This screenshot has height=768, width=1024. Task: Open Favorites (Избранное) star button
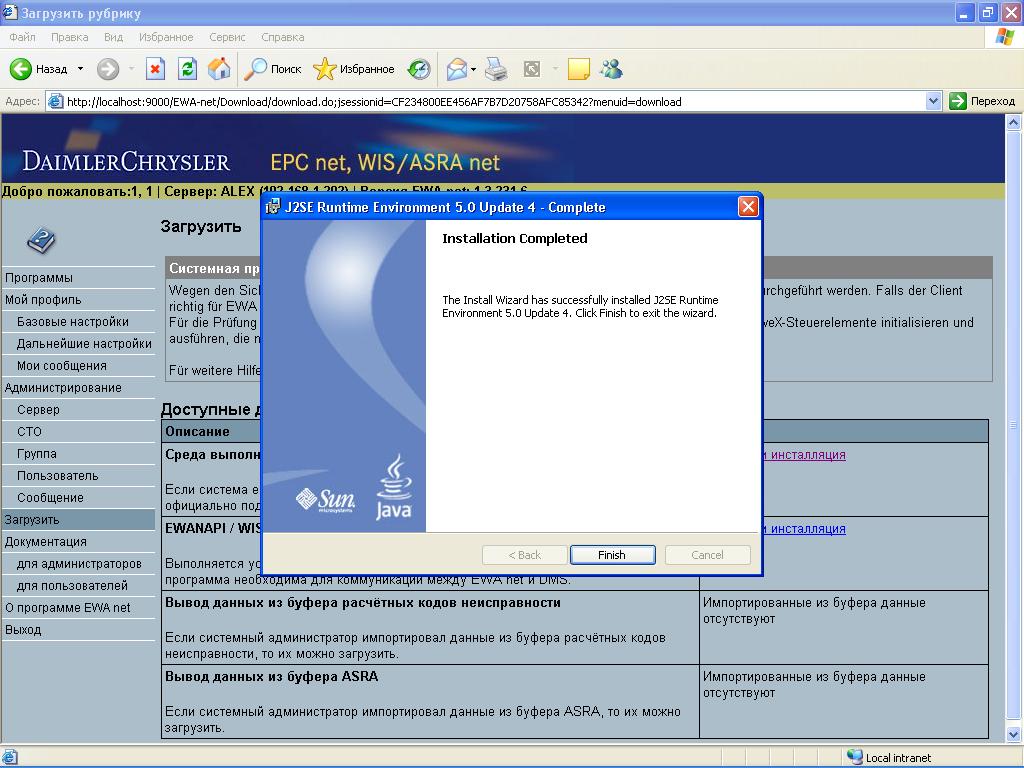353,69
